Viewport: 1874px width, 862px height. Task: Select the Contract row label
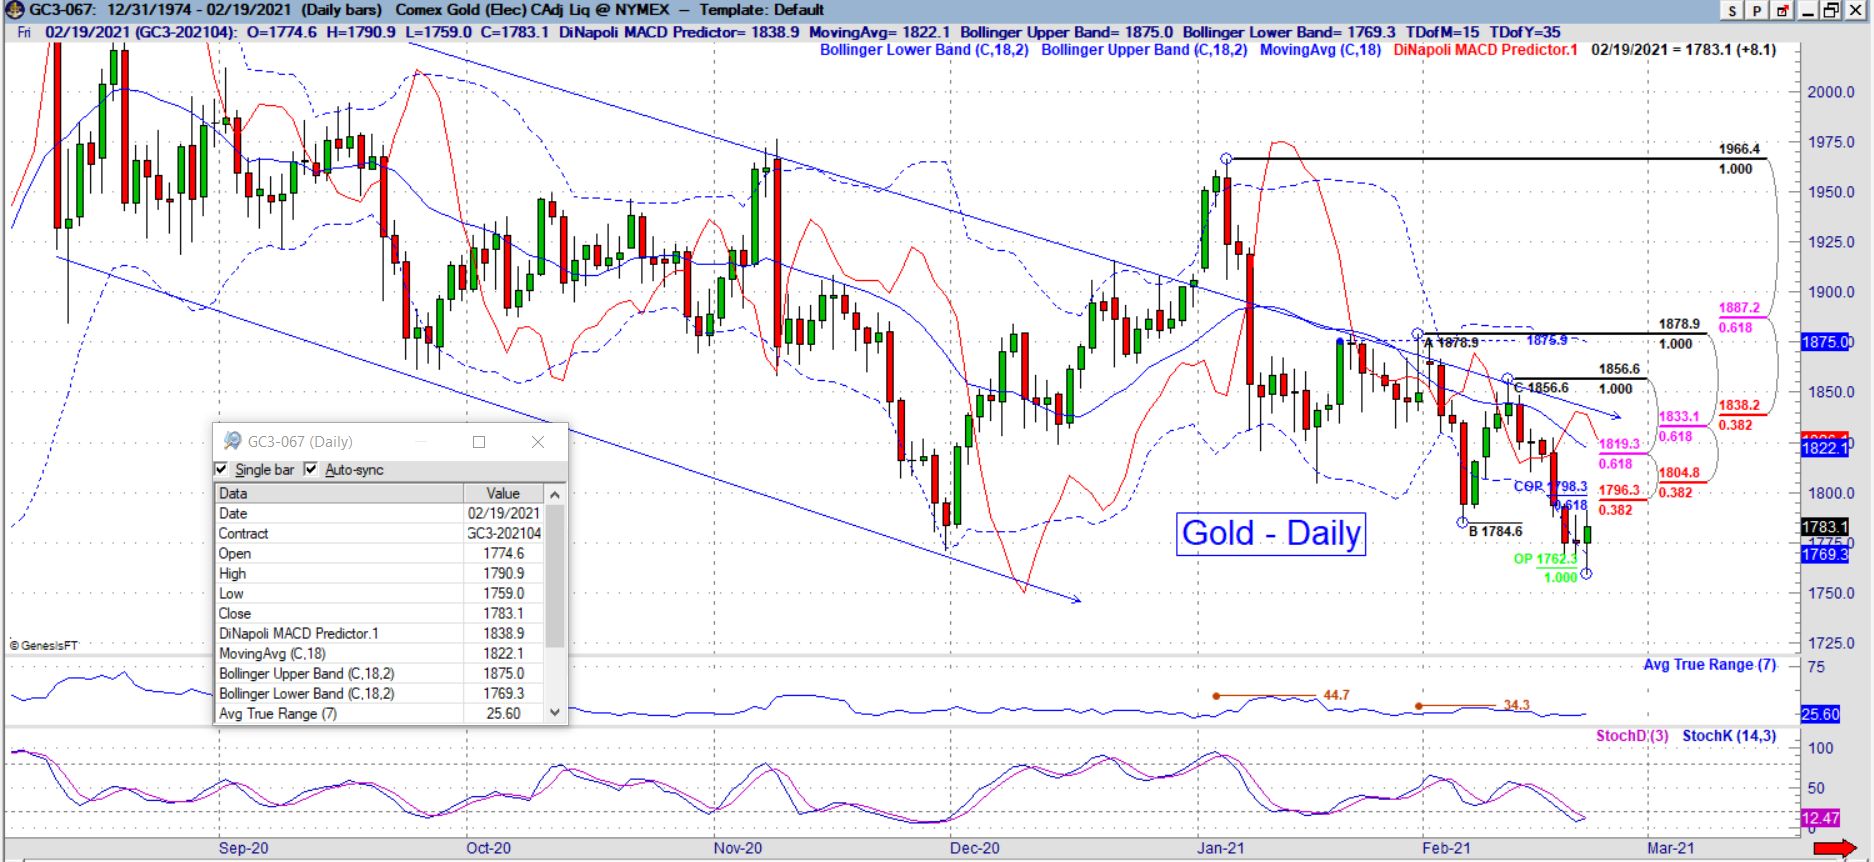point(243,533)
